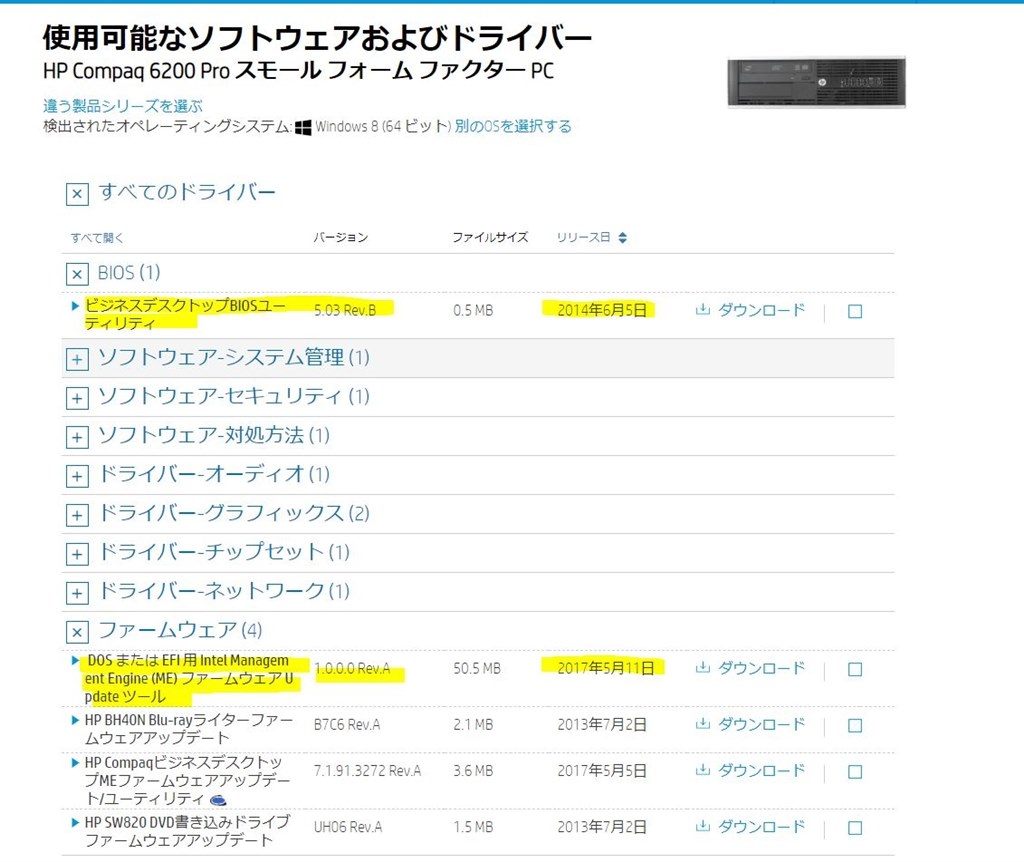This screenshot has width=1024, height=862.
Task: Expand details arrow for HP SW820 DVD firmware
Action: [75, 822]
